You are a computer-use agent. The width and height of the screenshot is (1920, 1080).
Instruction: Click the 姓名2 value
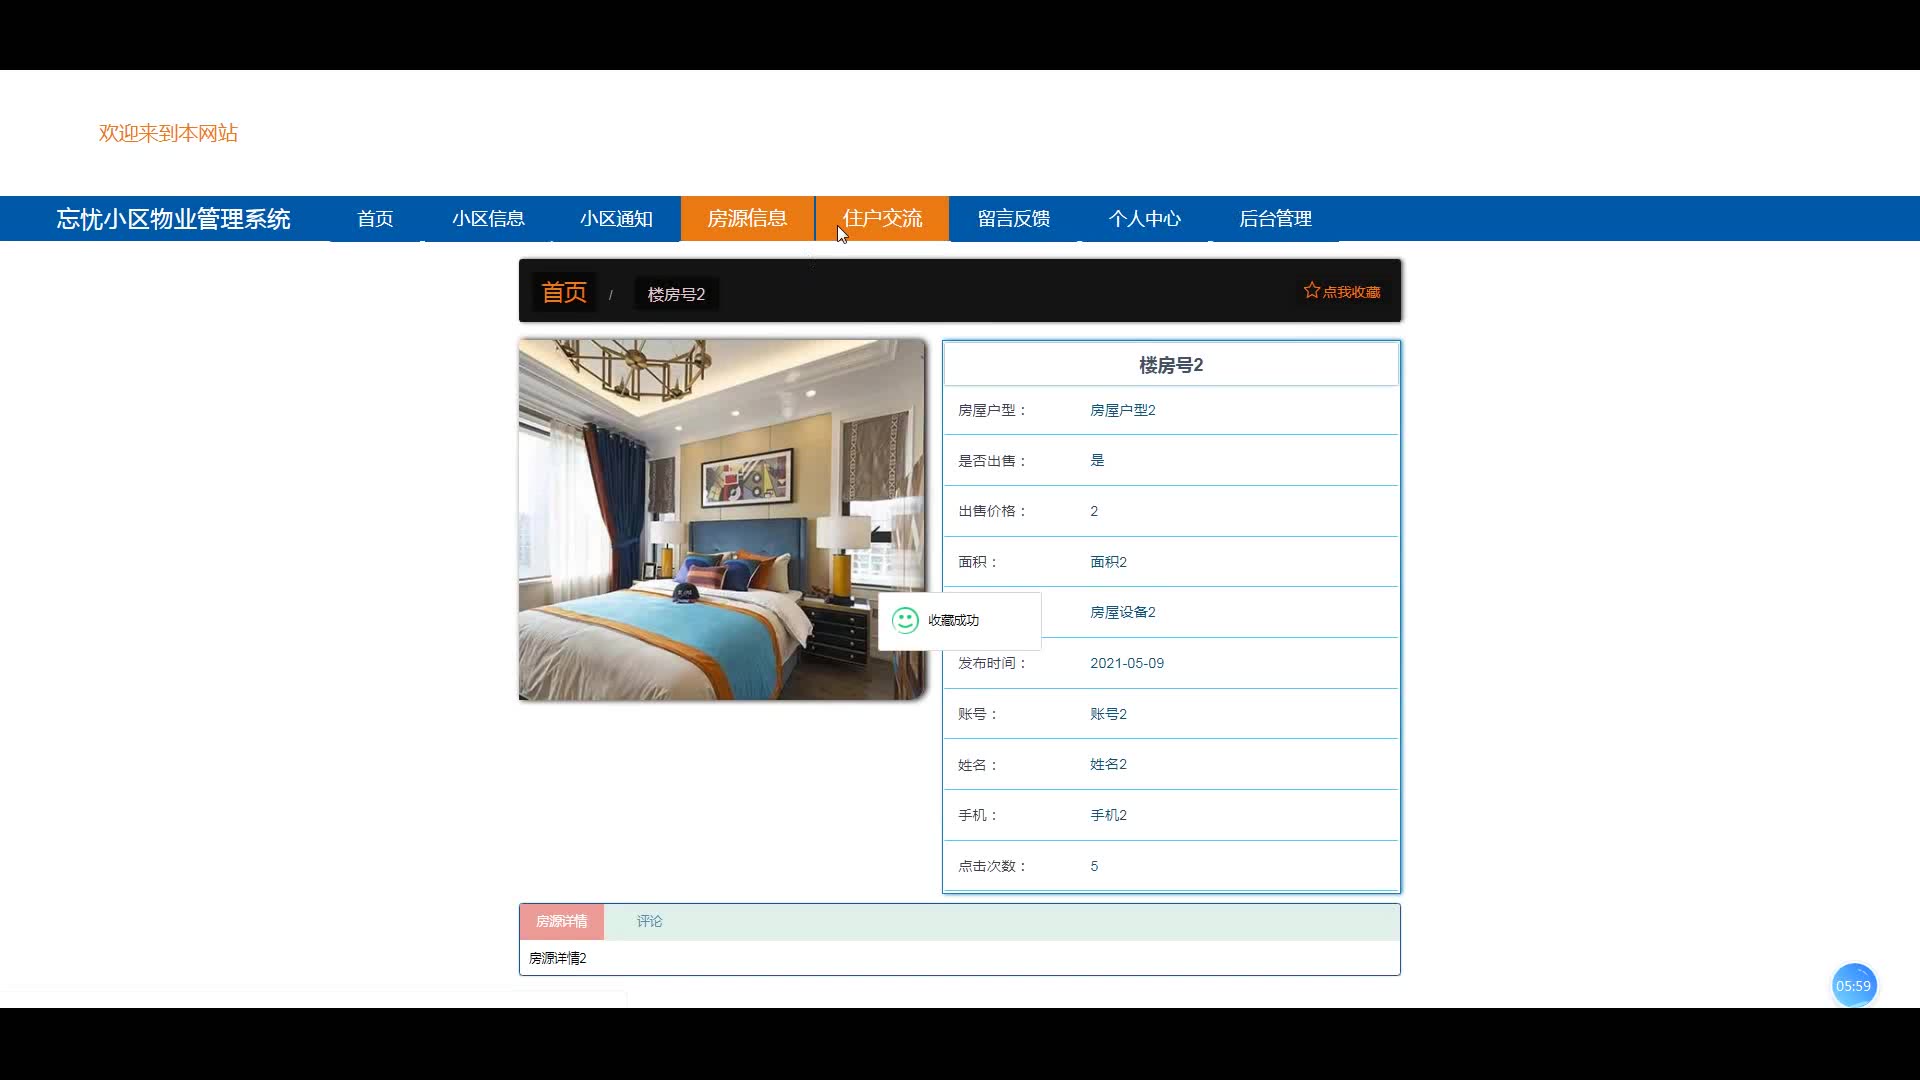[1108, 764]
